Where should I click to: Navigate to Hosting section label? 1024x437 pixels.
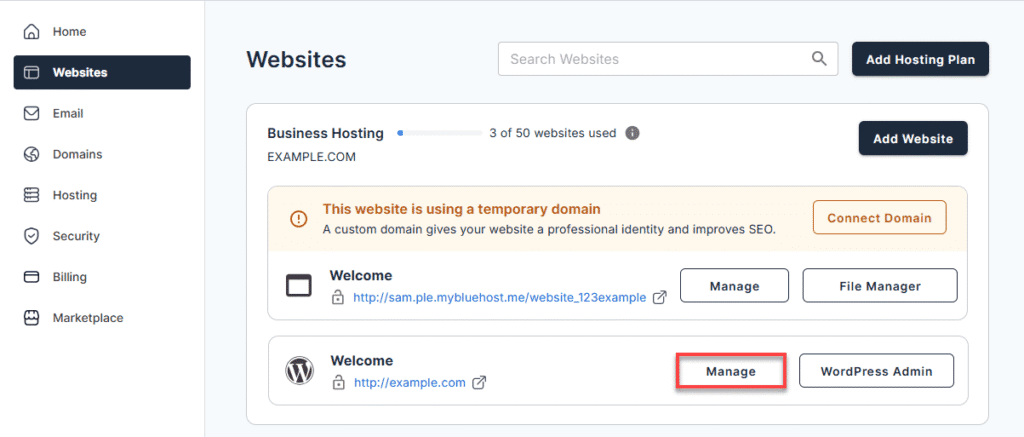[74, 195]
